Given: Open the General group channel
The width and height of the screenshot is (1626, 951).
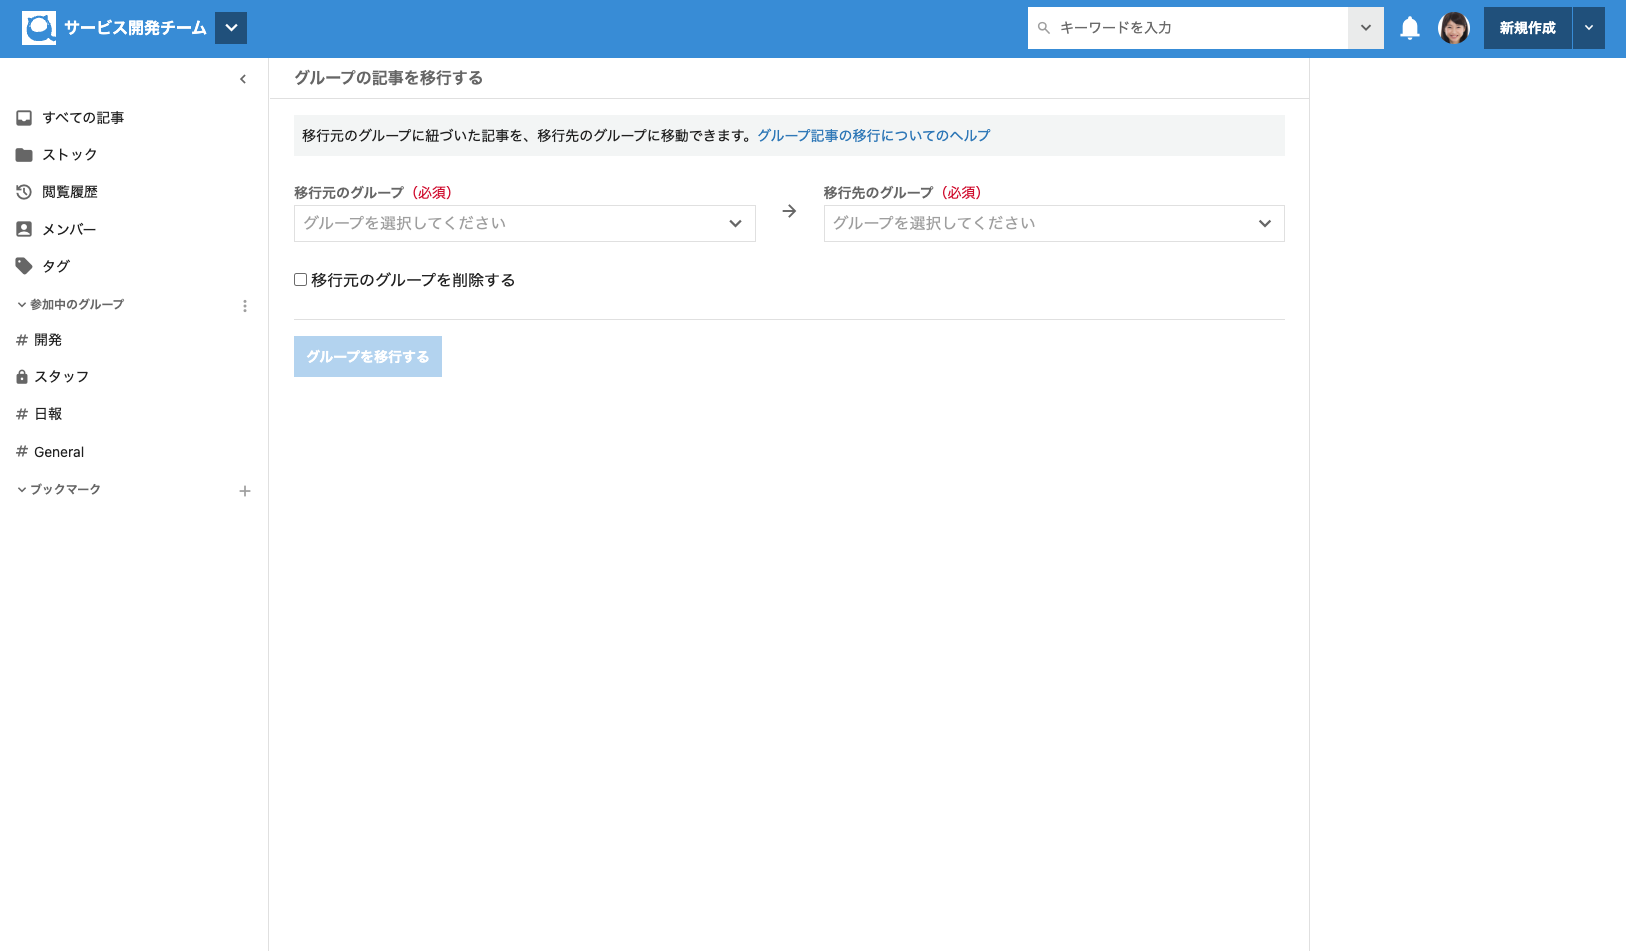Looking at the screenshot, I should [x=58, y=451].
